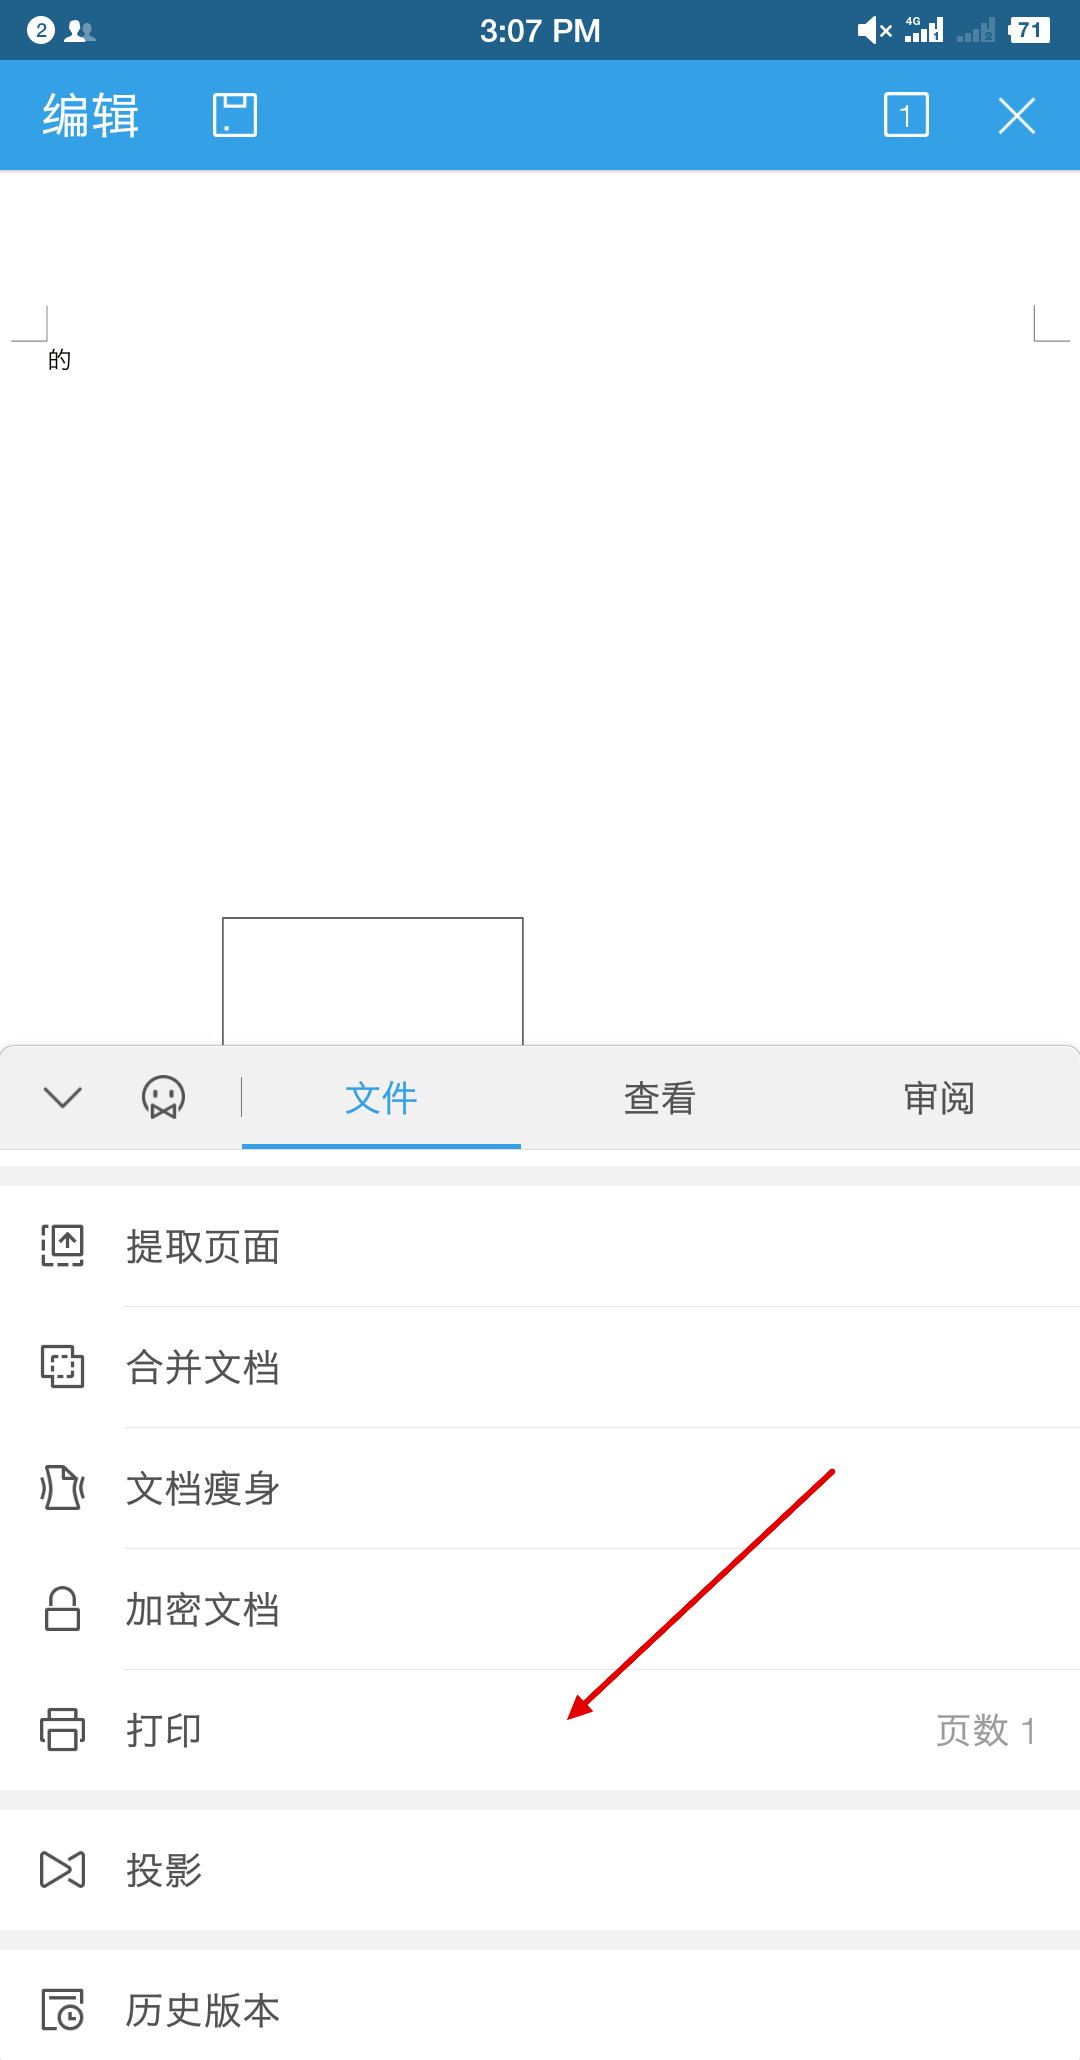1080x2060 pixels.
Task: Select the empty rectangle shape in document
Action: click(x=373, y=981)
